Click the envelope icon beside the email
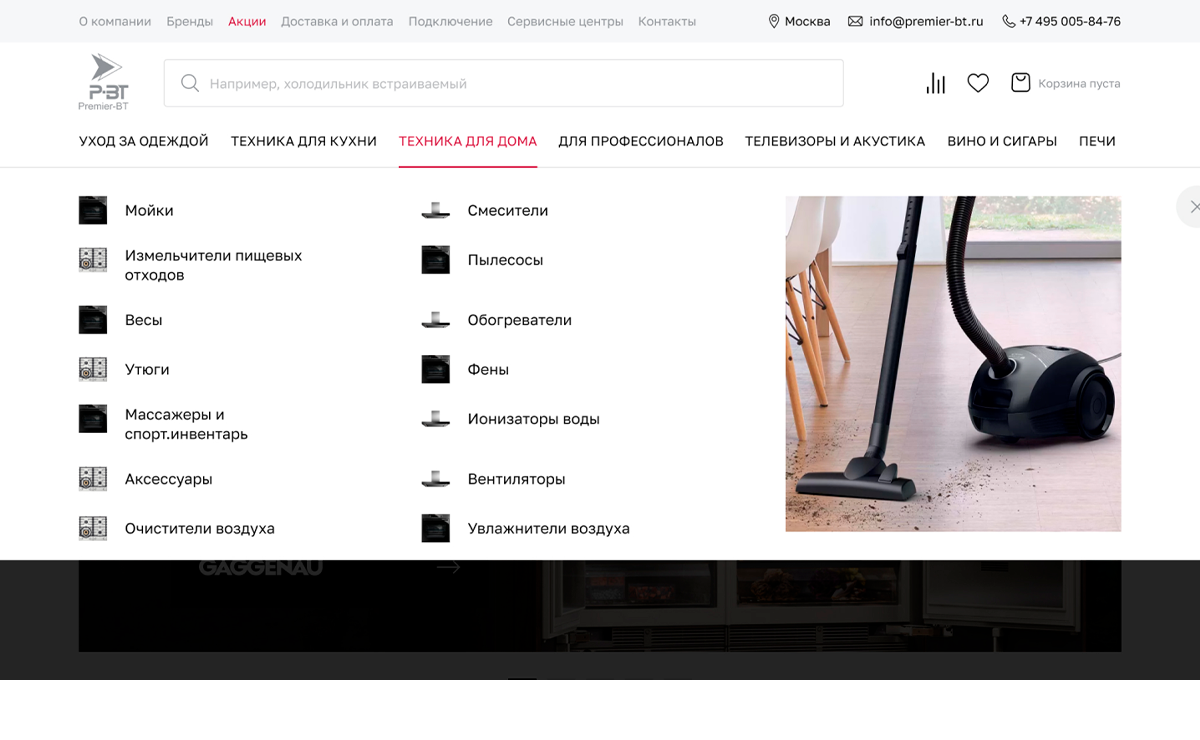Screen dimensions: 1200x740 click(855, 21)
